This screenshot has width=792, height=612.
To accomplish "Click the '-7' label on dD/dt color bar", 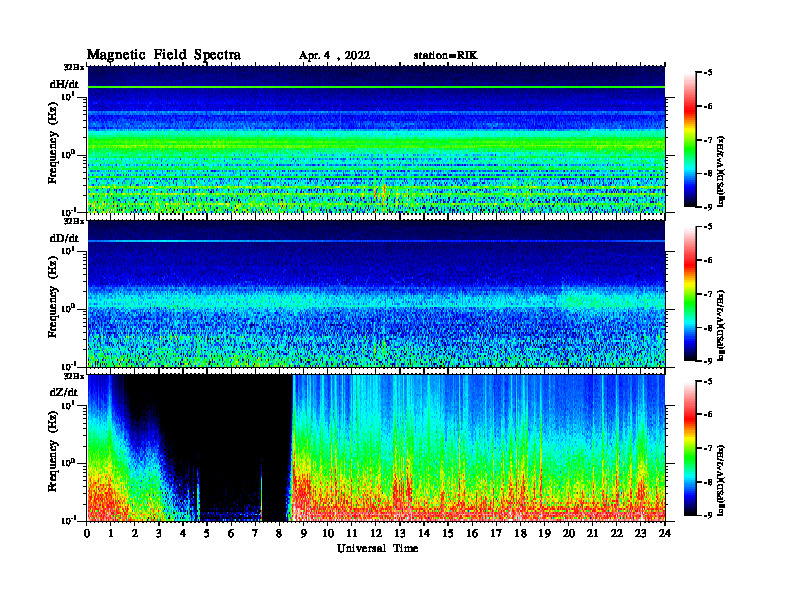I will [x=708, y=294].
